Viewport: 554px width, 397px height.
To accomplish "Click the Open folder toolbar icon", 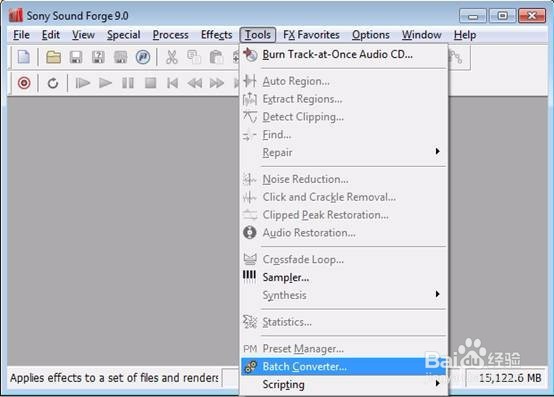I will [x=53, y=57].
